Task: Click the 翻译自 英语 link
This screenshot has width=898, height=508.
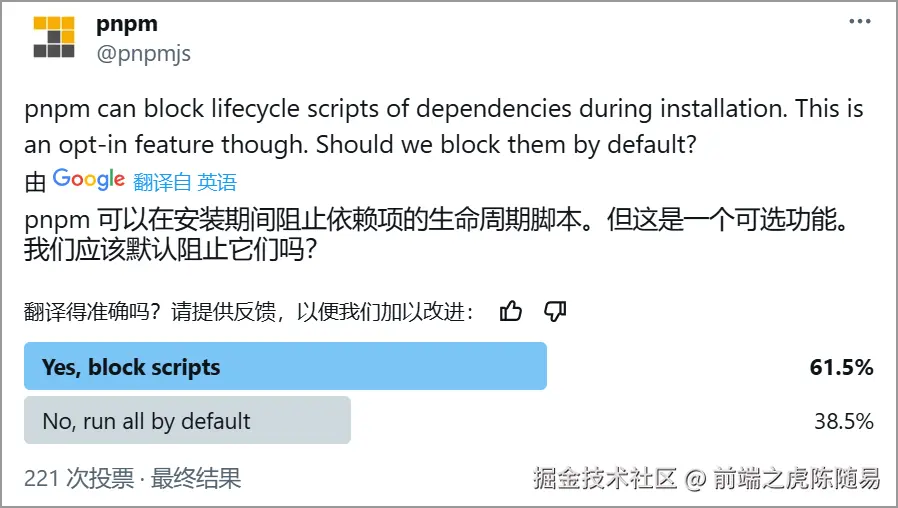Action: 185,182
